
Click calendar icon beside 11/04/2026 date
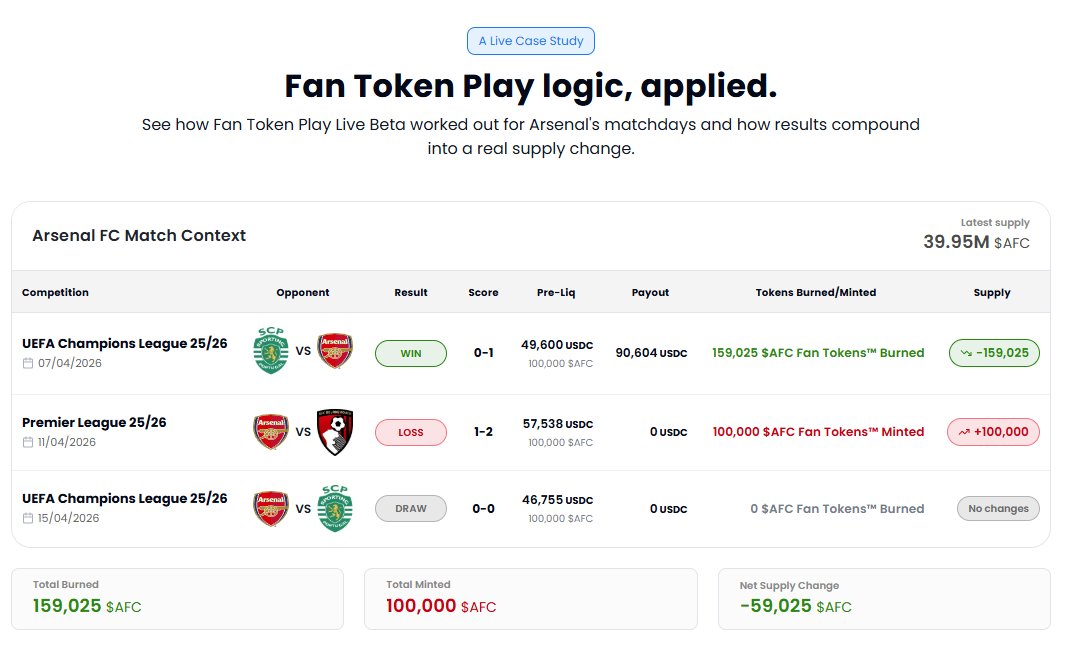(x=28, y=442)
